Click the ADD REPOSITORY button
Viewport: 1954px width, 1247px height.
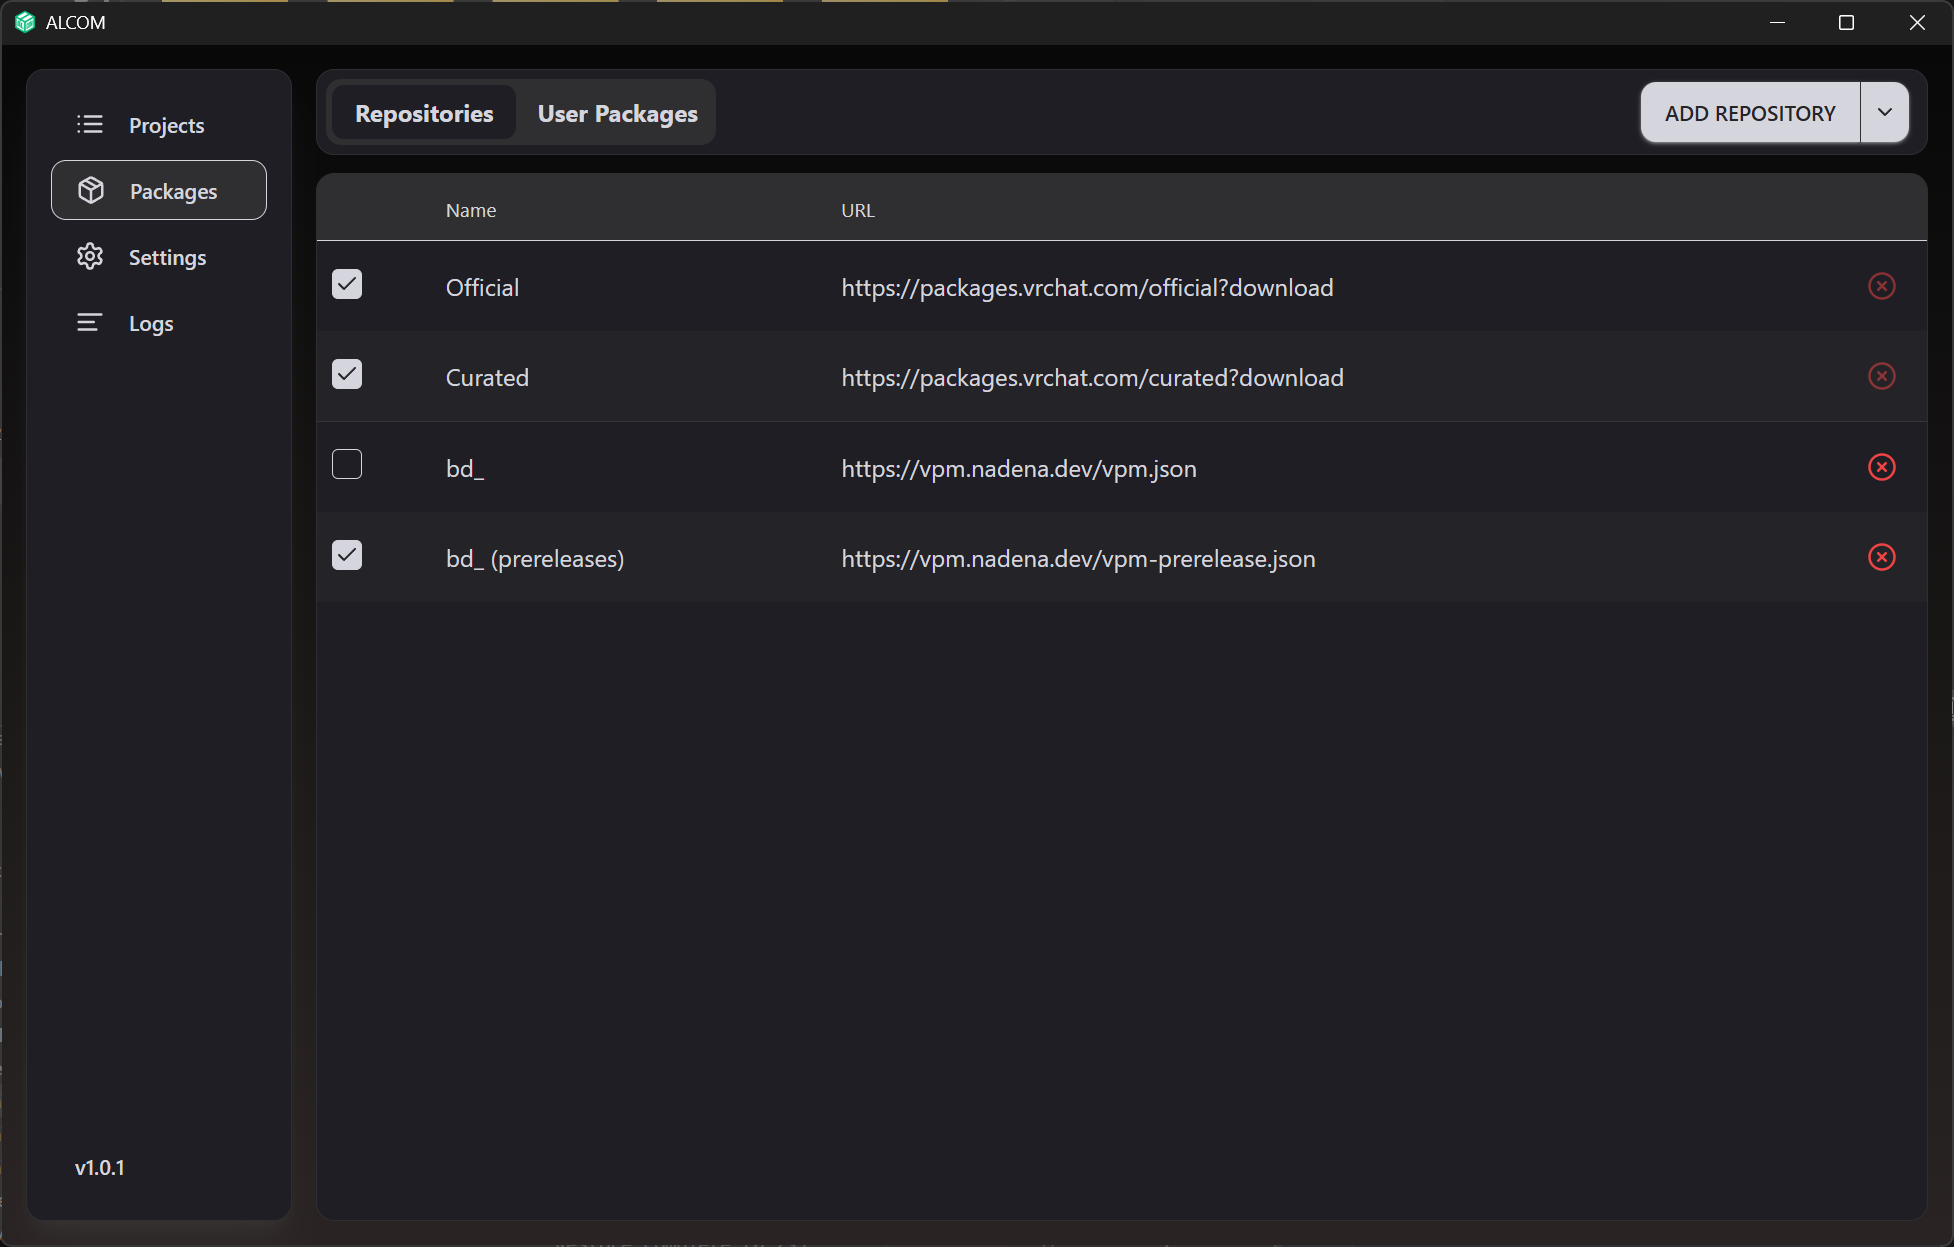point(1750,112)
